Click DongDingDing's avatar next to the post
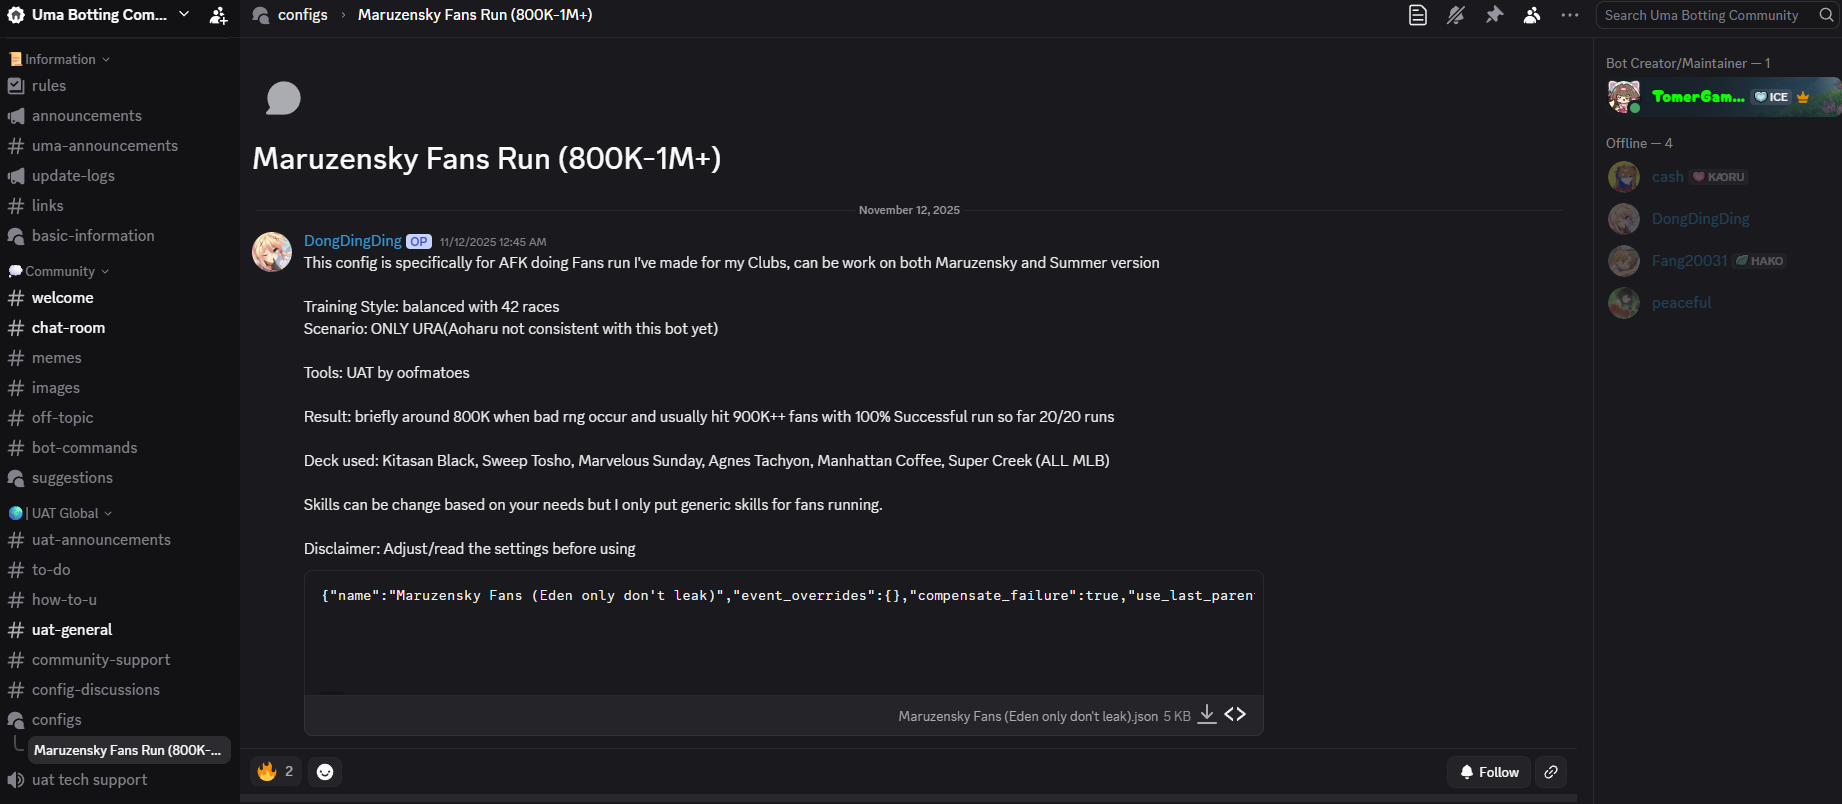The width and height of the screenshot is (1842, 804). 272,252
